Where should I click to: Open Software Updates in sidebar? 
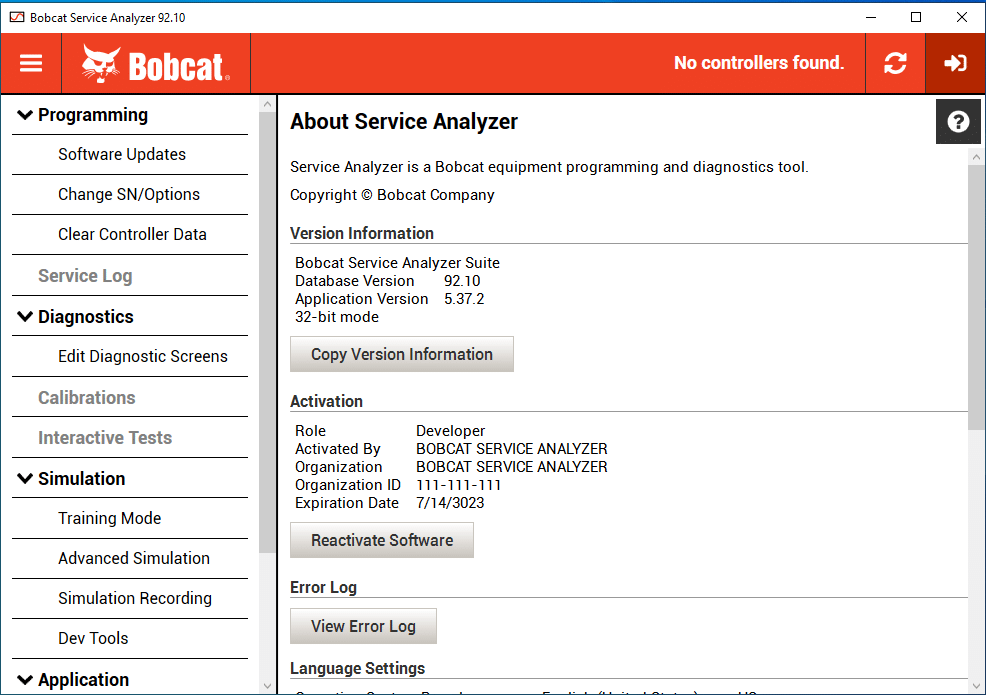(x=122, y=155)
